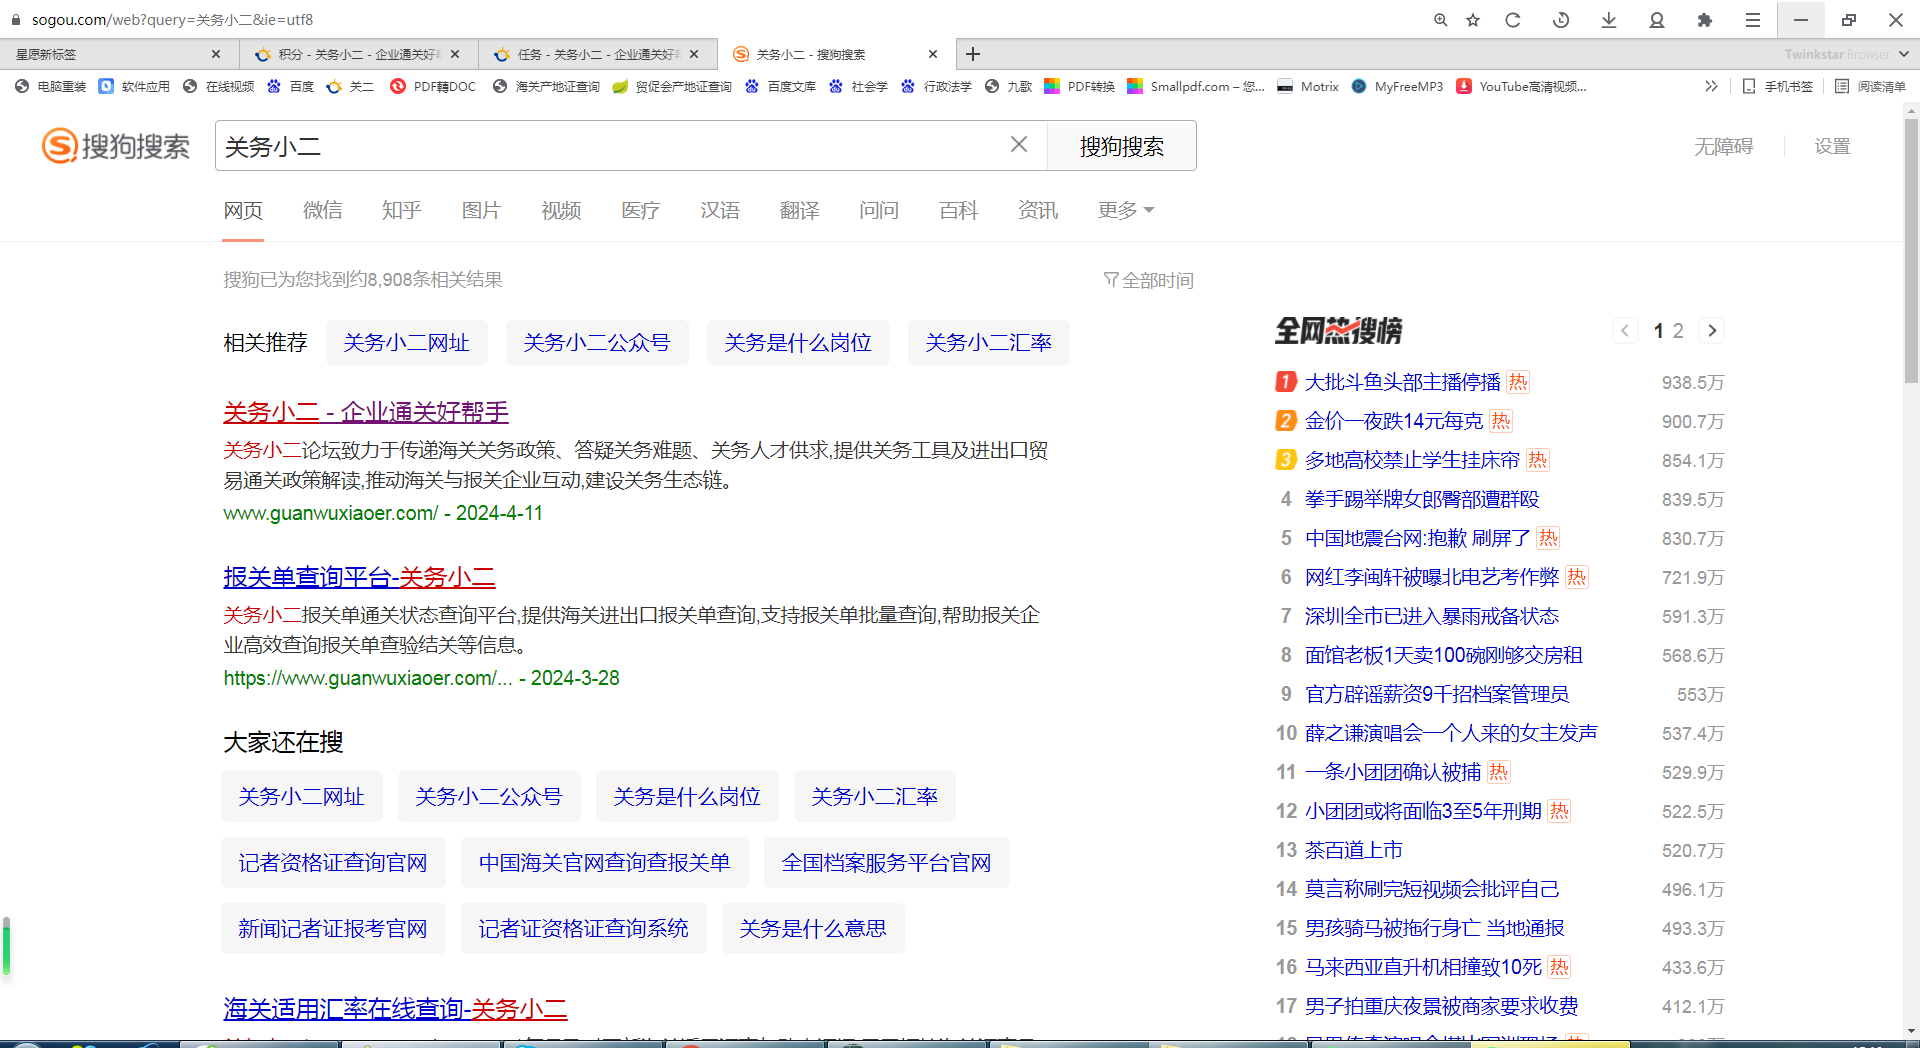
Task: Open the 电脑重装 bookmark
Action: tap(51, 87)
